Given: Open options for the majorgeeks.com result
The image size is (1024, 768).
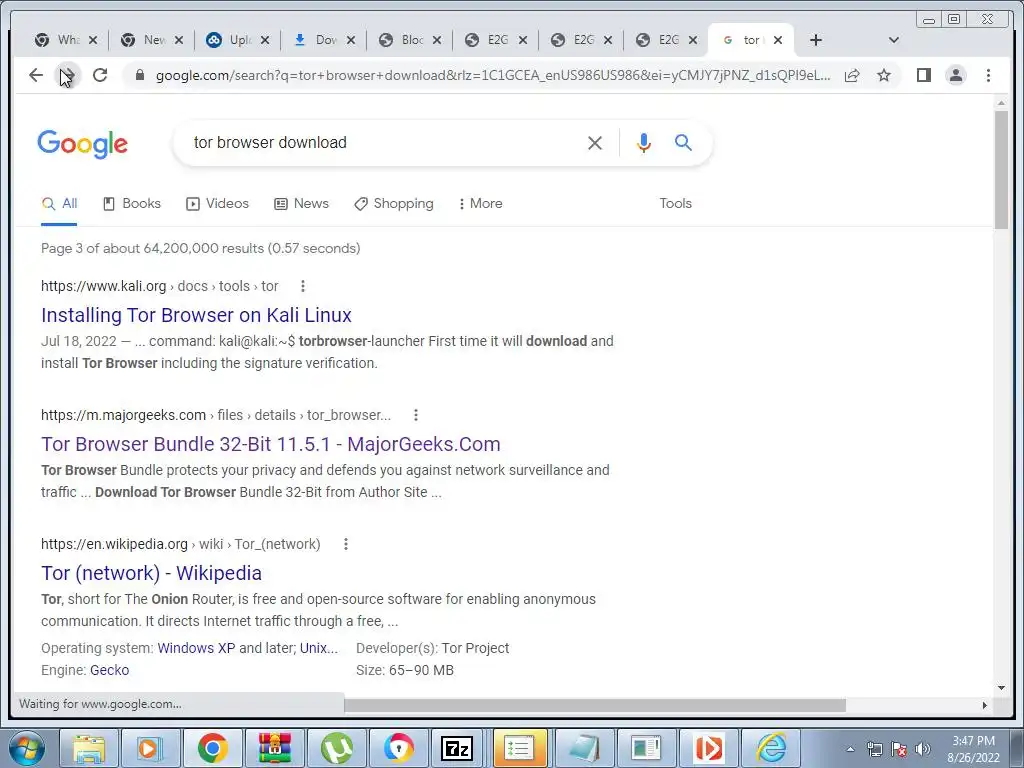Looking at the screenshot, I should pos(415,415).
